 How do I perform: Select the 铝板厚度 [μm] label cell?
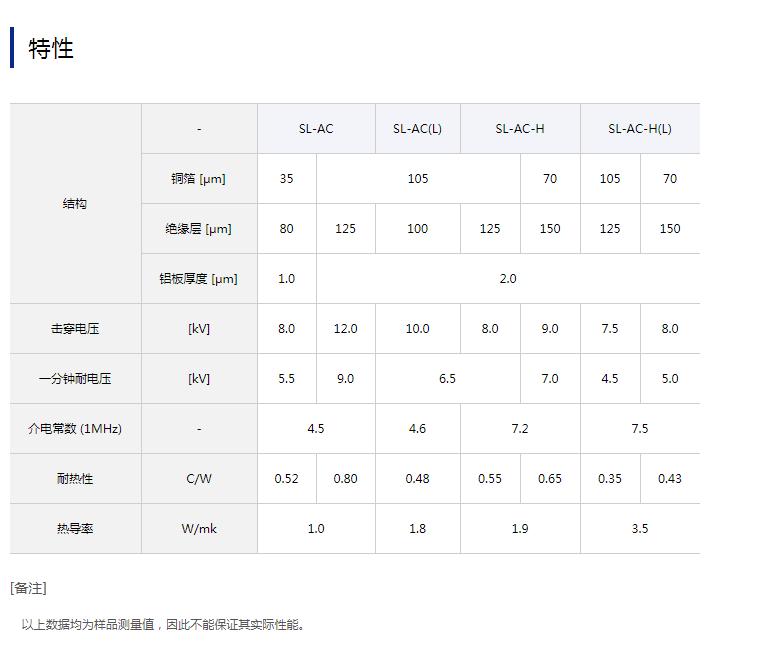tap(199, 279)
